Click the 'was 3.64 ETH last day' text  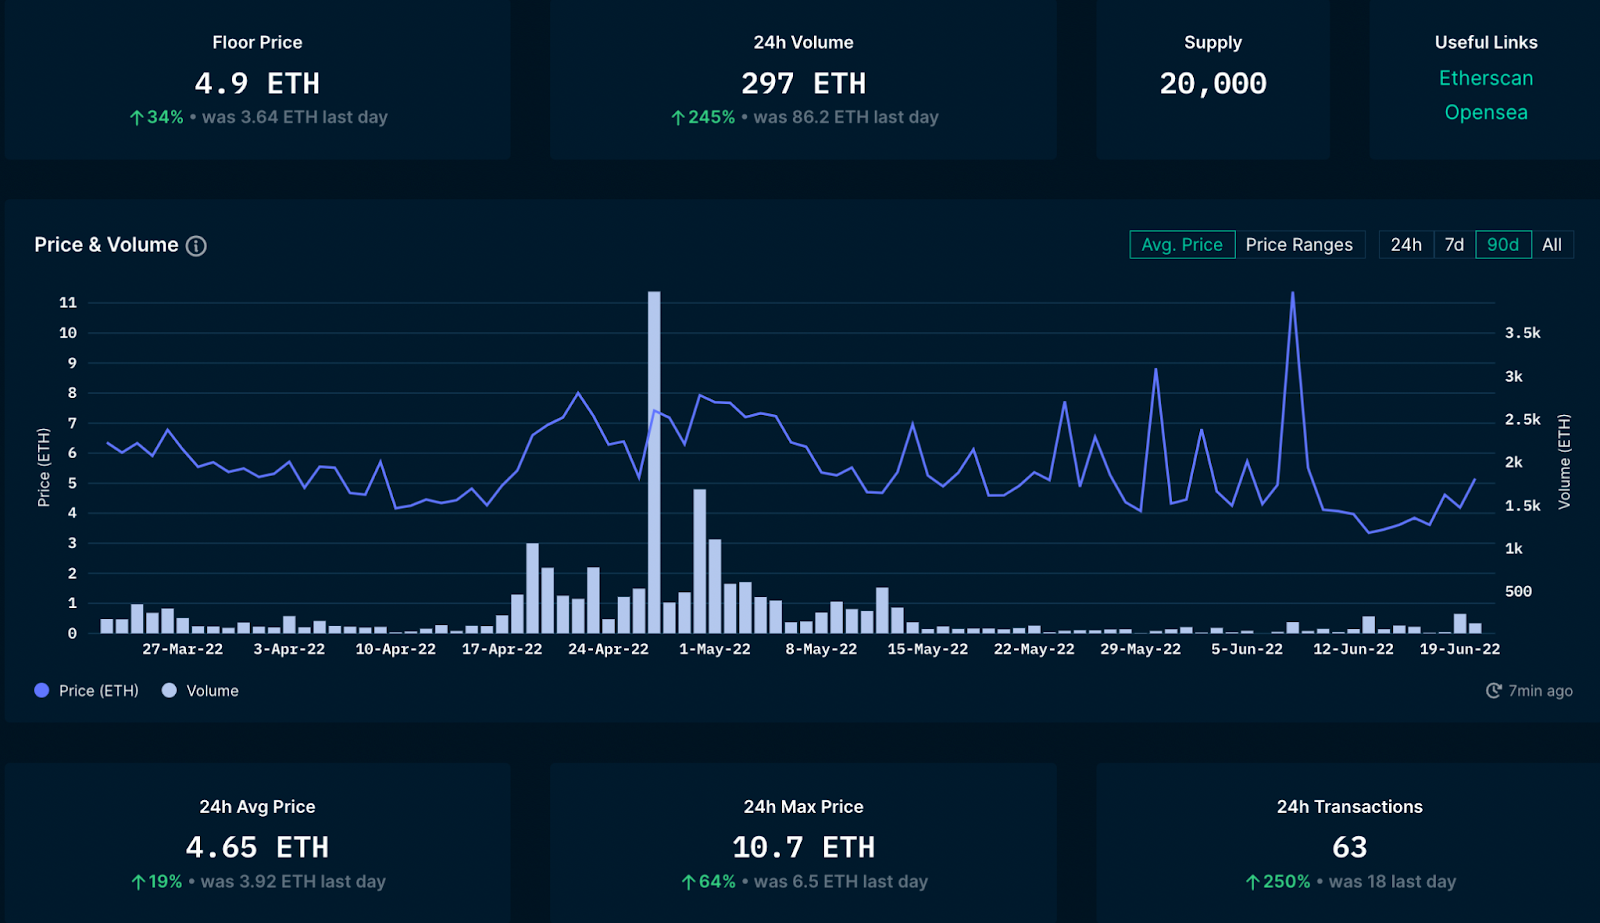295,117
